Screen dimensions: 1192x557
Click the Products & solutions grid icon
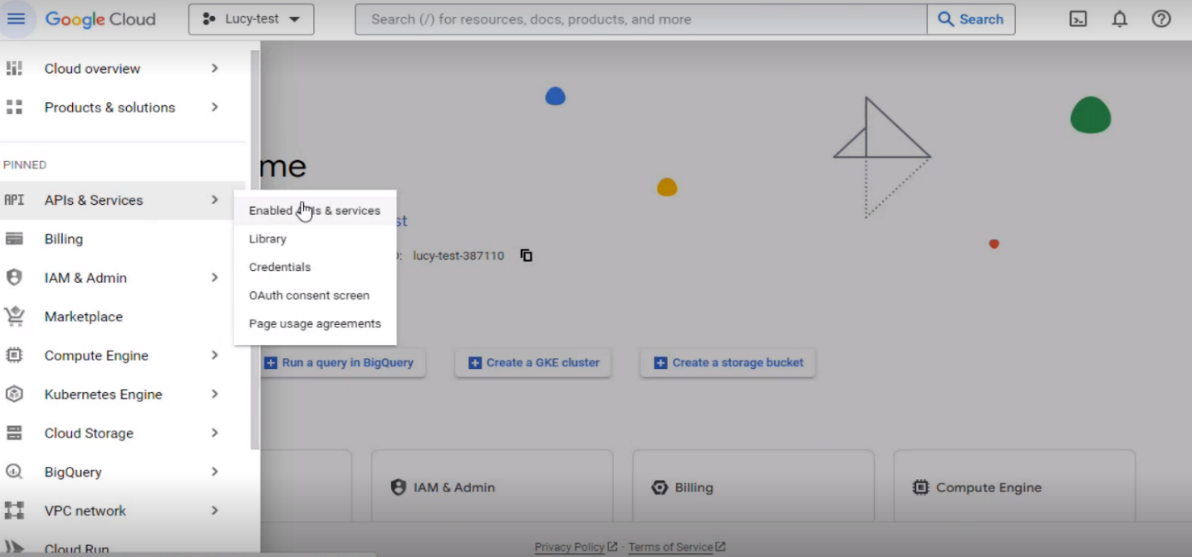click(14, 107)
